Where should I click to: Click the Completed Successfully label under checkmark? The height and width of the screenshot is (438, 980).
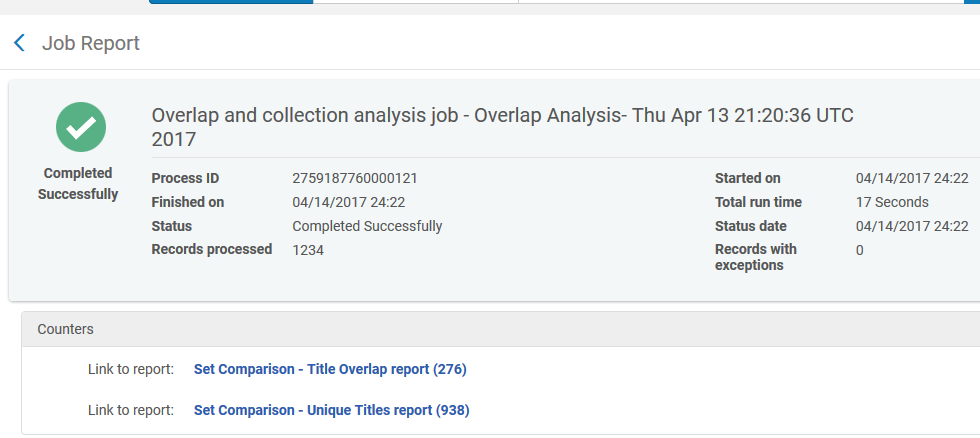coord(78,184)
